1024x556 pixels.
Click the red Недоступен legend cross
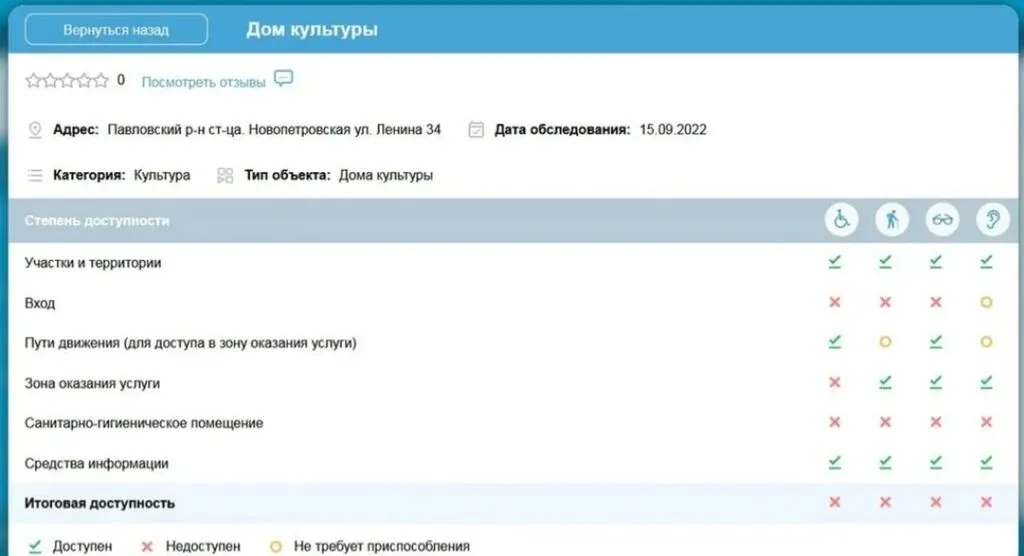[148, 546]
